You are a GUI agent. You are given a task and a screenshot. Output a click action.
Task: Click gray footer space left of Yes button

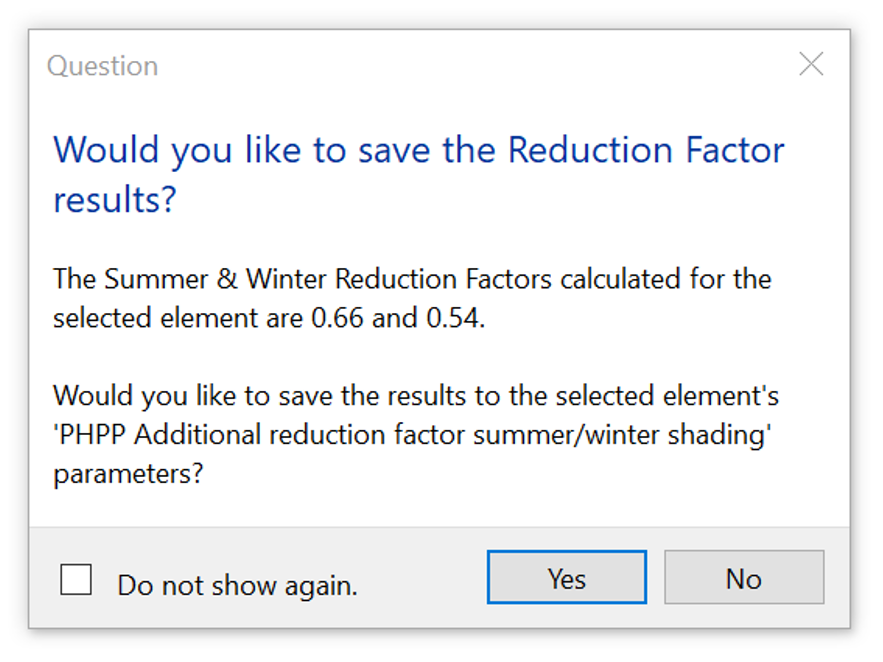click(420, 580)
